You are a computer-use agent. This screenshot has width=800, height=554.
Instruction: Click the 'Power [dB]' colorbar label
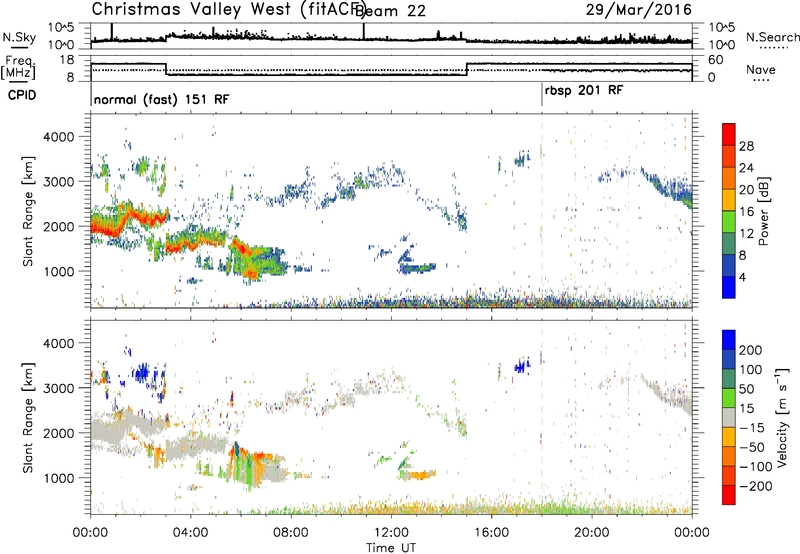click(763, 211)
